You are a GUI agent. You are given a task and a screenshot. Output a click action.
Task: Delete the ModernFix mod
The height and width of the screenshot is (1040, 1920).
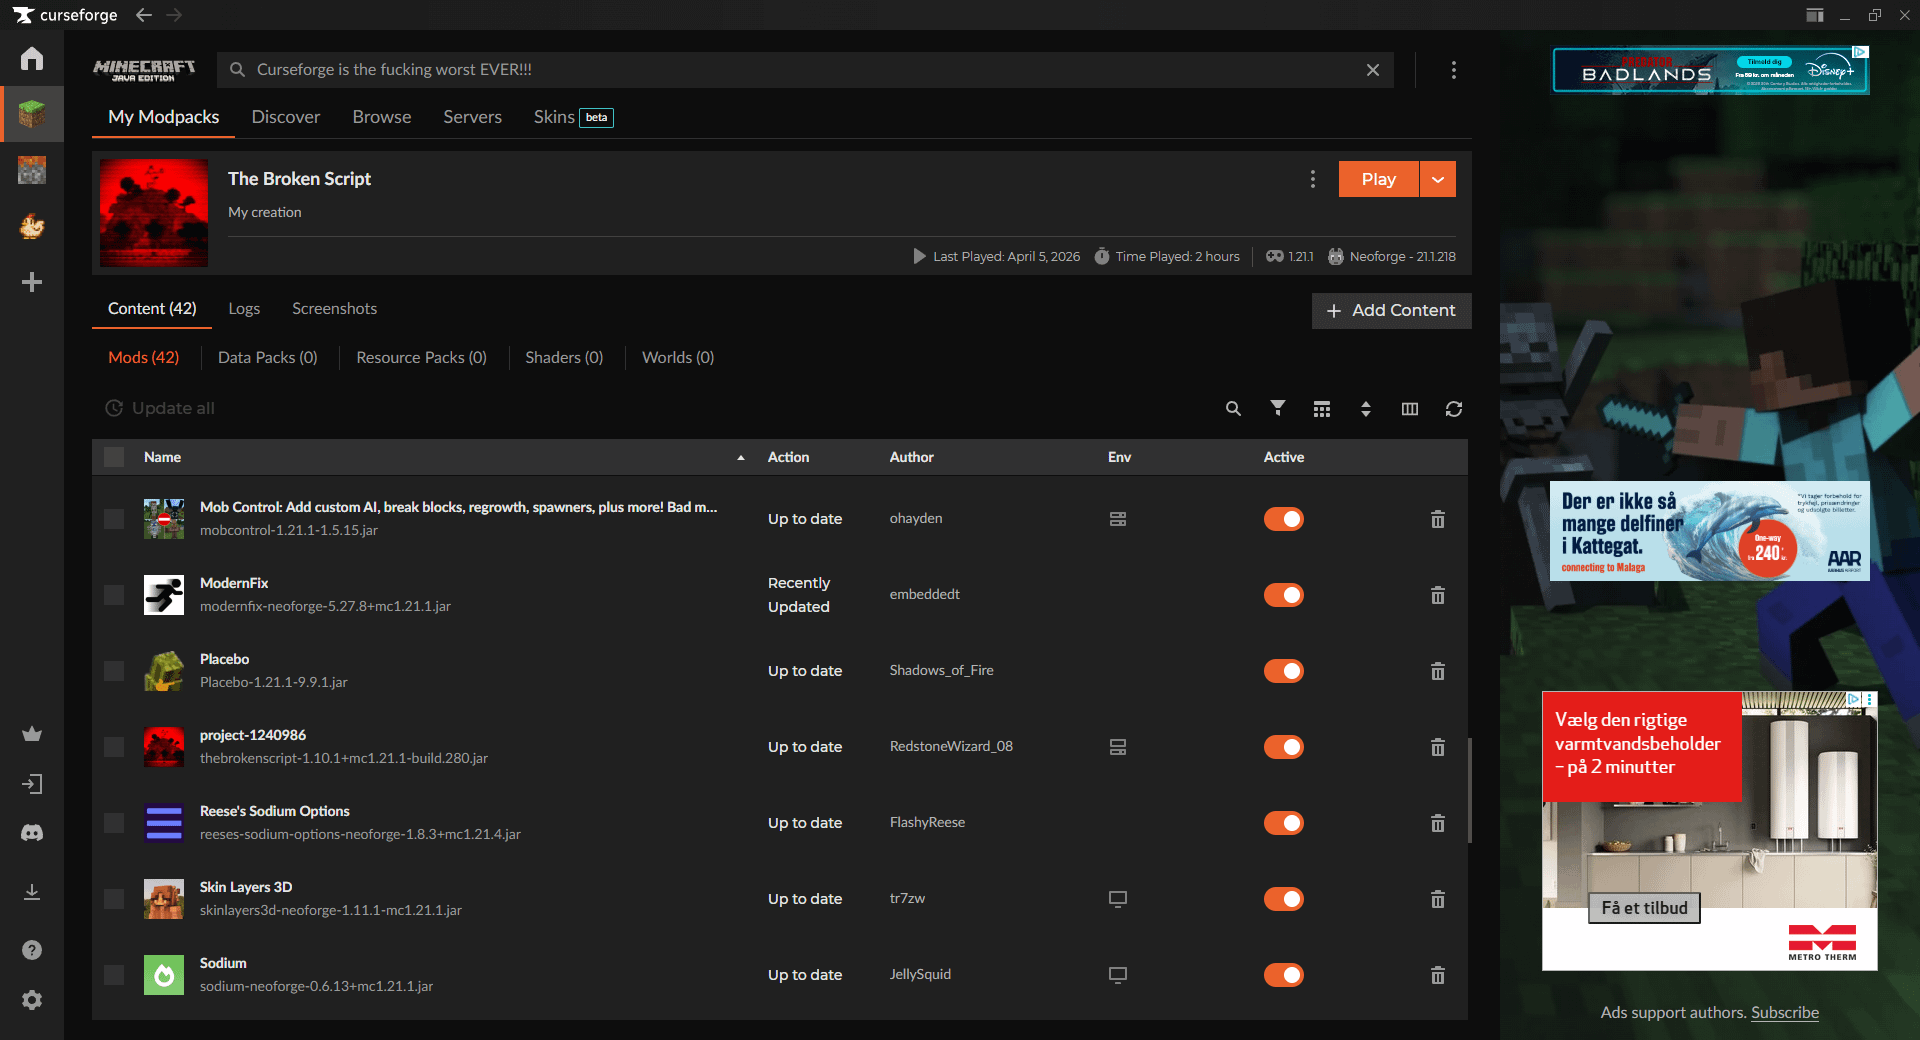click(1438, 595)
